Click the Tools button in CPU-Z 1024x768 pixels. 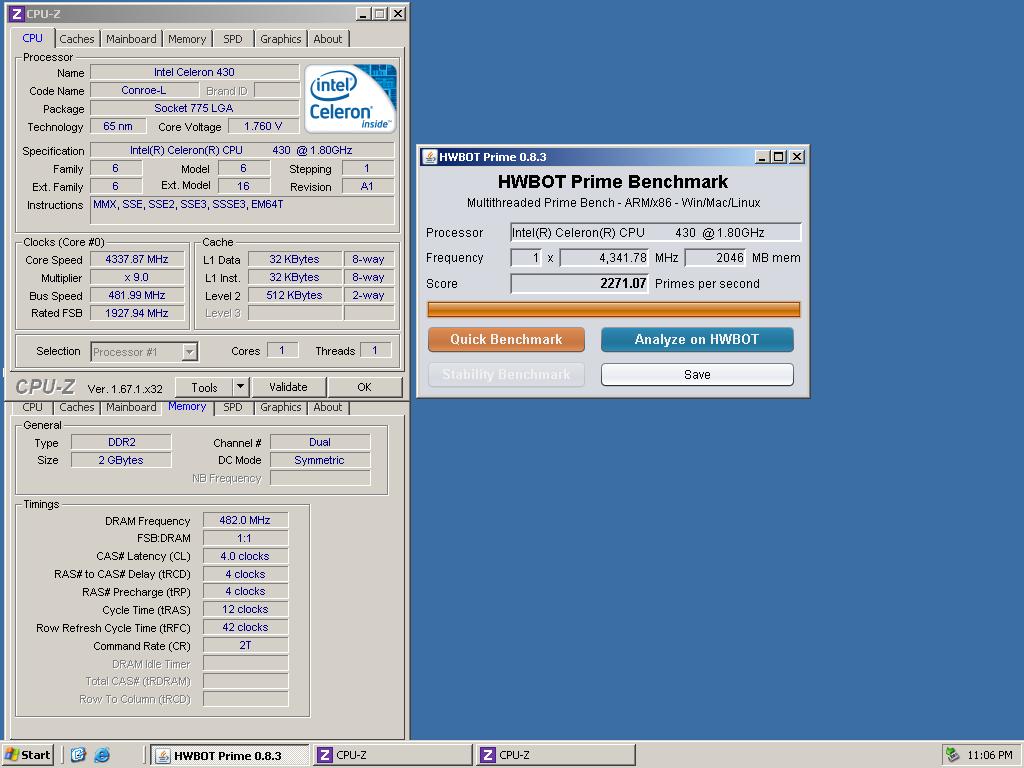coord(204,387)
